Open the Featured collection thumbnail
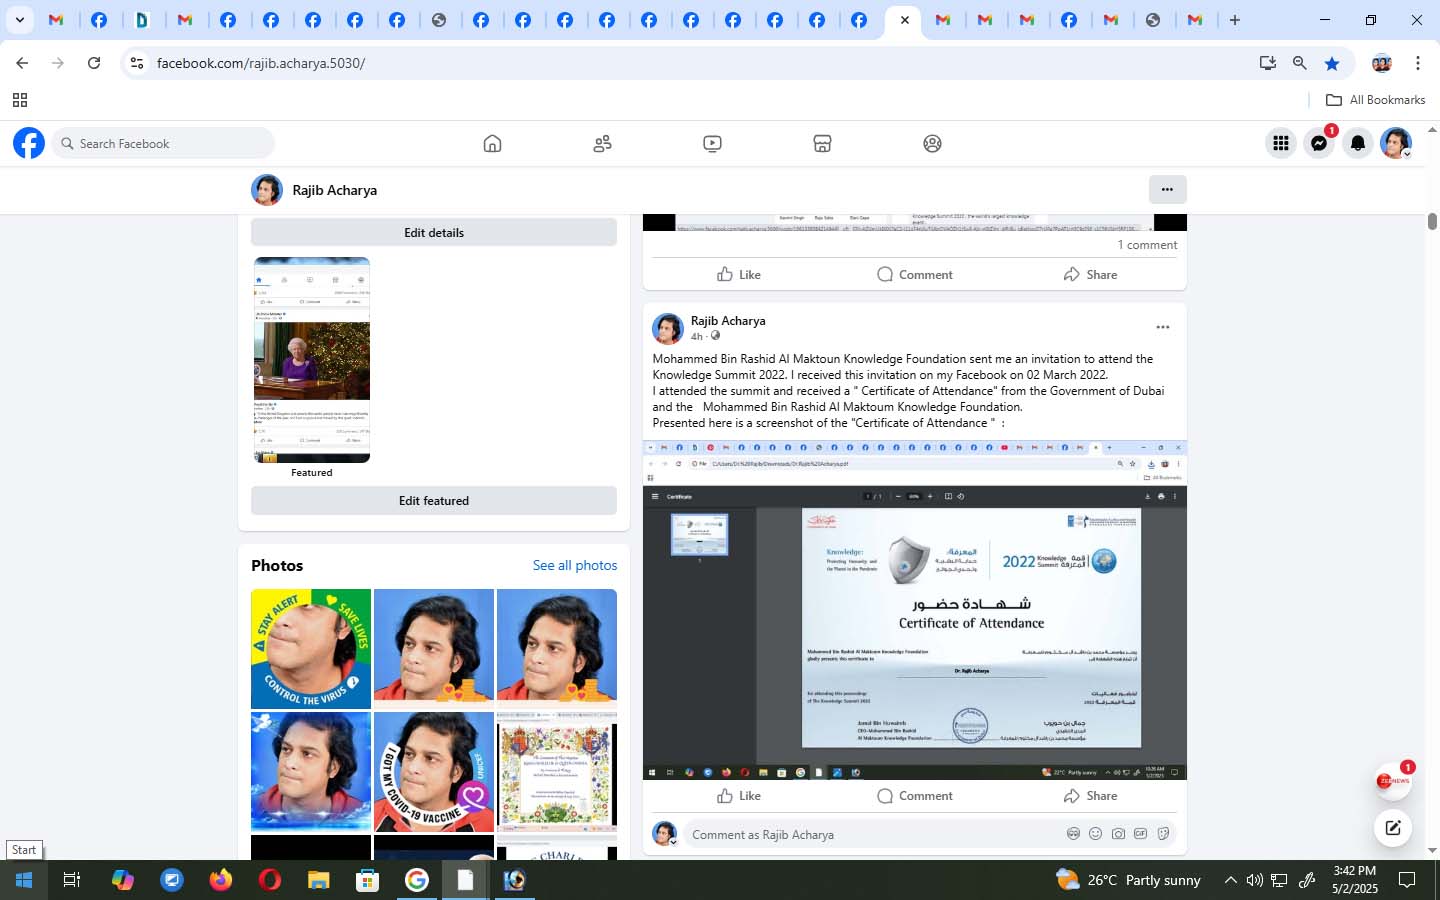This screenshot has height=900, width=1440. (312, 360)
